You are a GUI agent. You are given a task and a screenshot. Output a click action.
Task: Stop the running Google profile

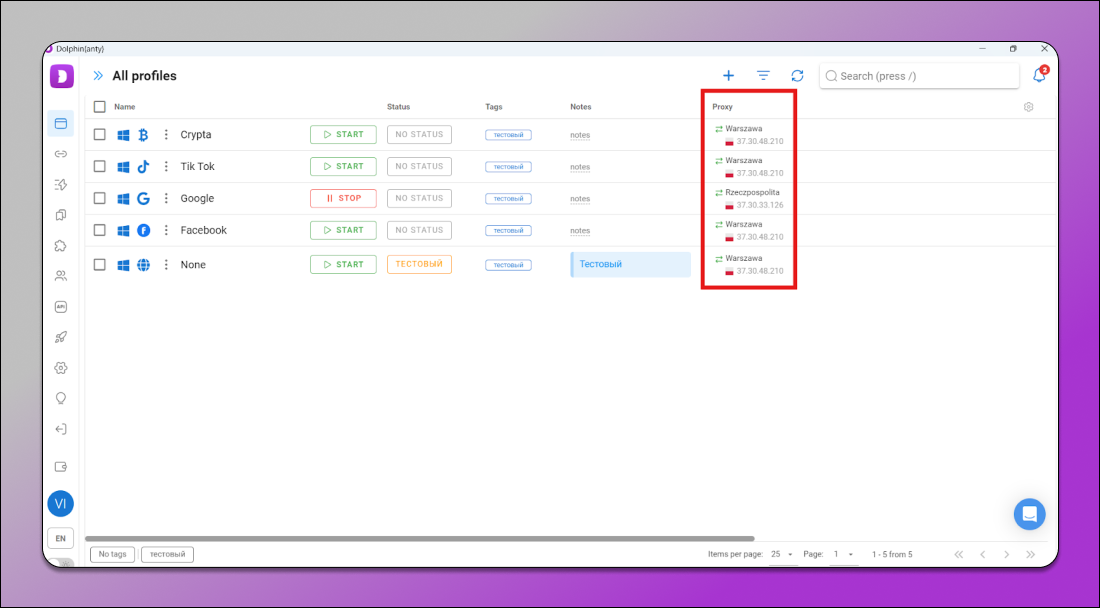click(x=343, y=198)
